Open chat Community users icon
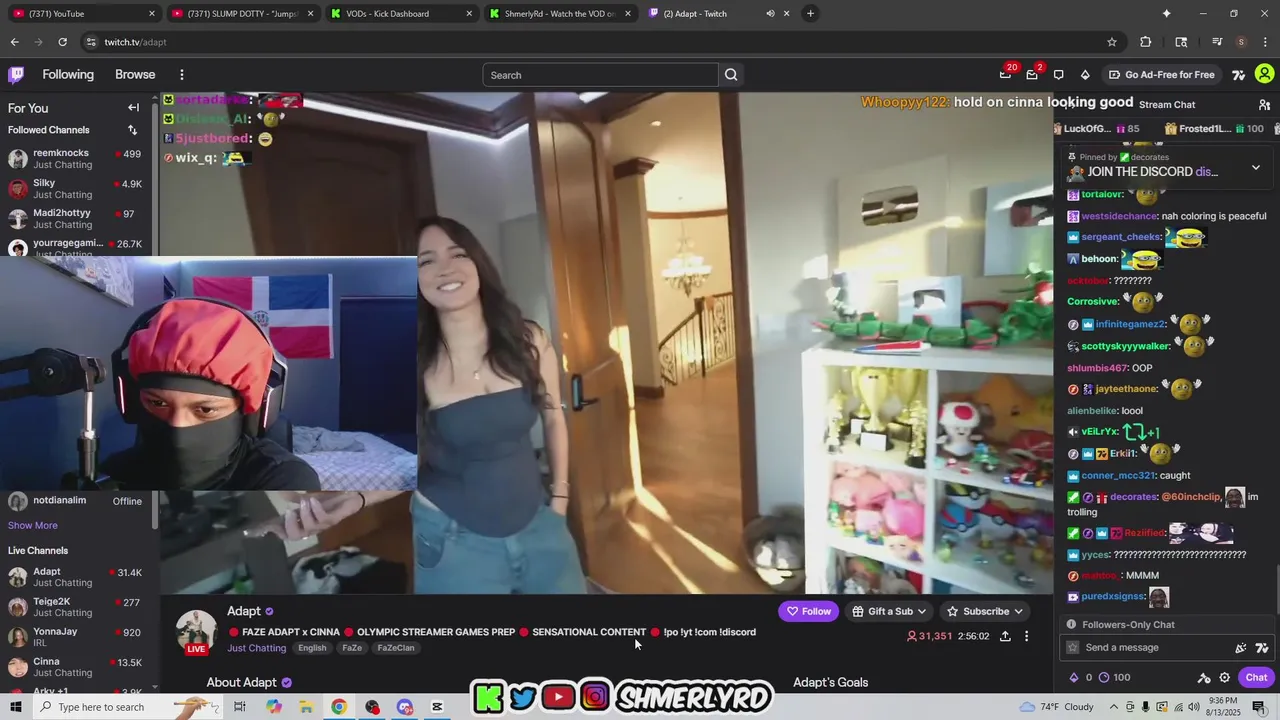 [1264, 105]
